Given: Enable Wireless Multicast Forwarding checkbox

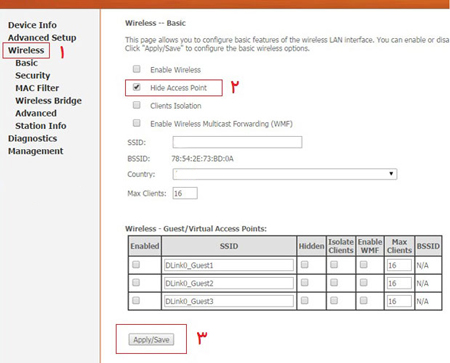Looking at the screenshot, I should pyautogui.click(x=136, y=123).
